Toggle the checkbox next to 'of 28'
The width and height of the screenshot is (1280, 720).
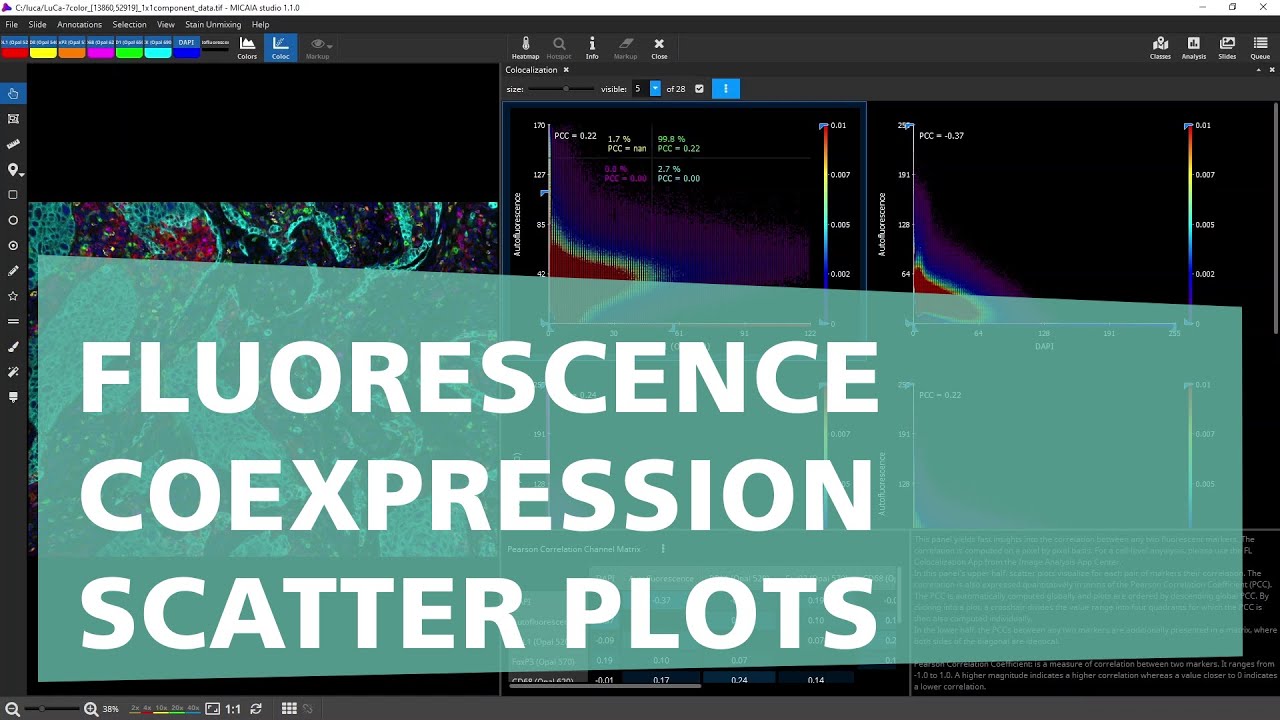click(699, 89)
